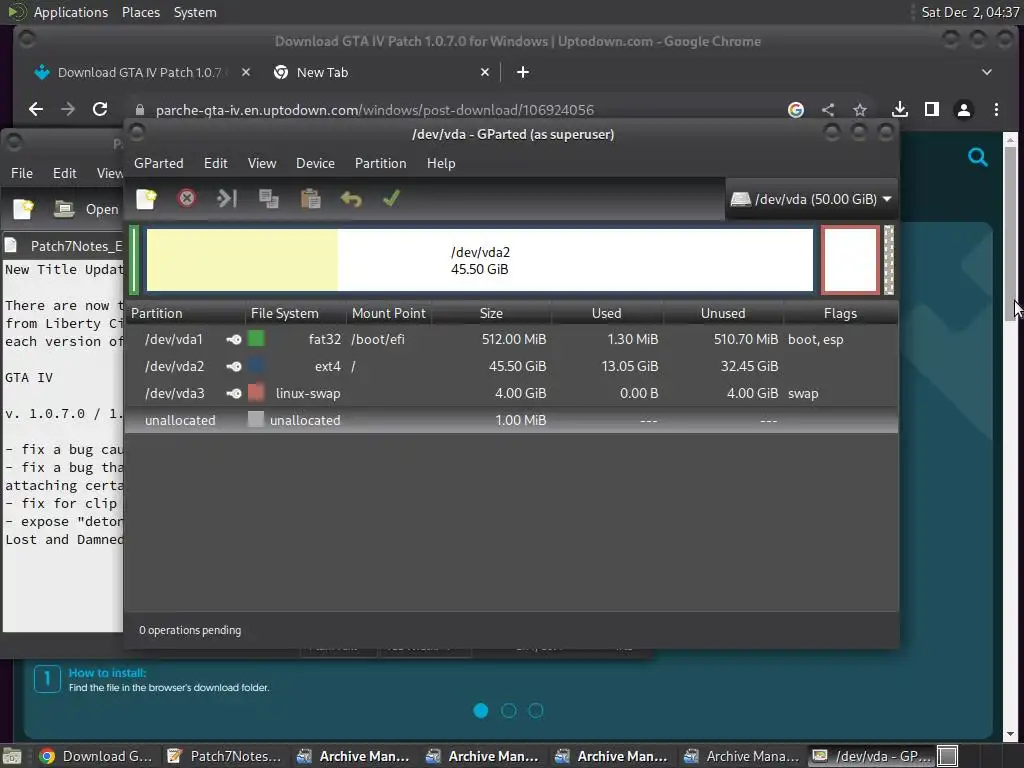Expand Chrome tab search chevron

[987, 72]
